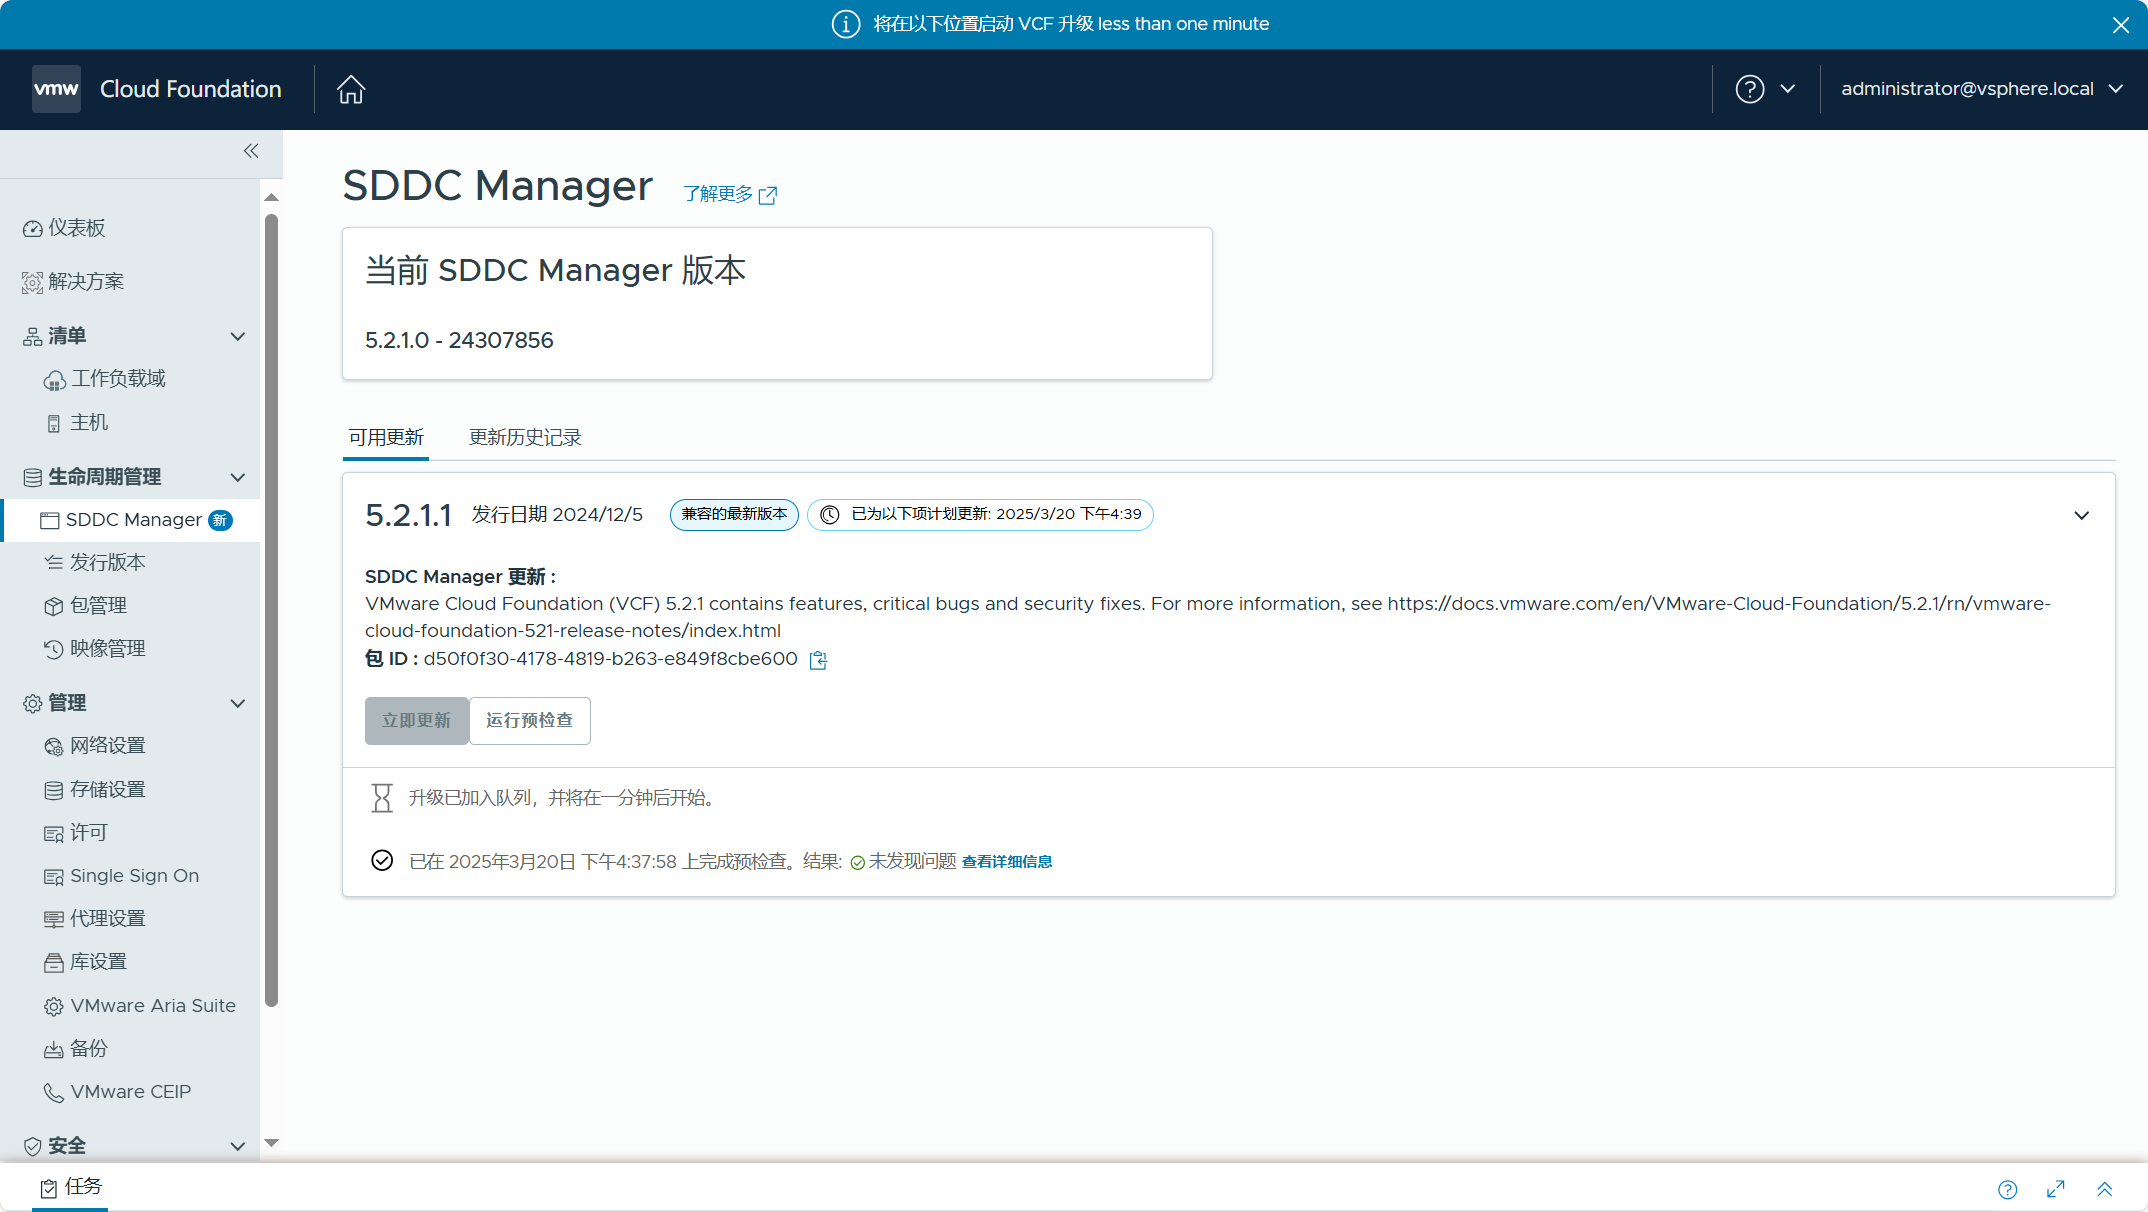
Task: Dismiss the VCF upgrade notification banner
Action: pos(2121,25)
